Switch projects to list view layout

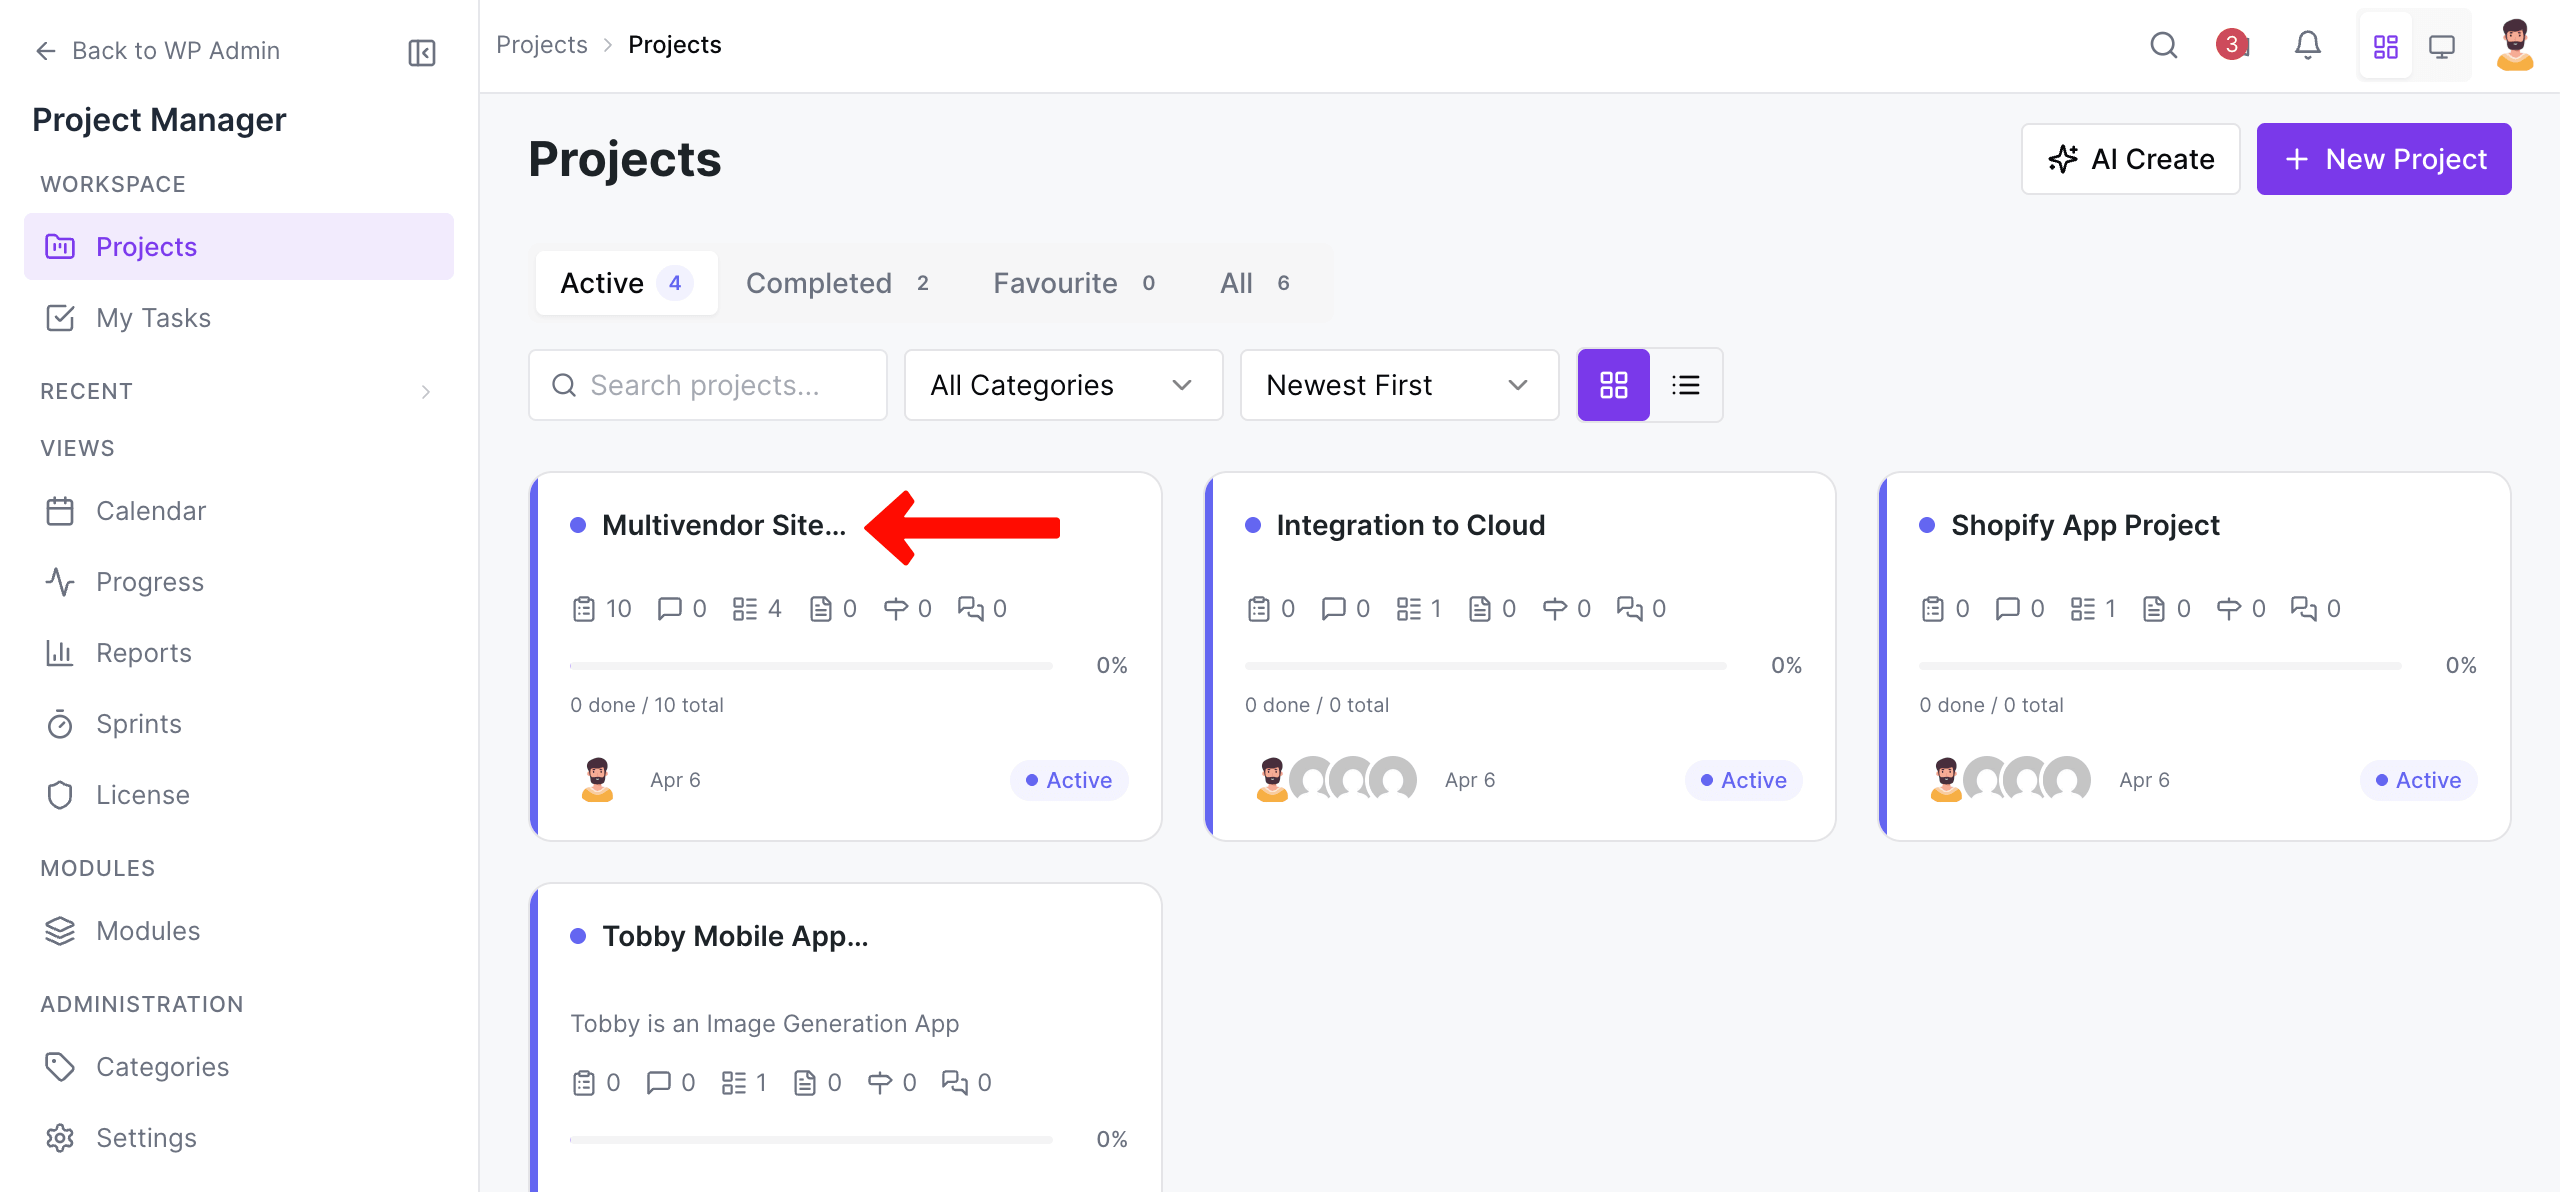pos(1687,384)
